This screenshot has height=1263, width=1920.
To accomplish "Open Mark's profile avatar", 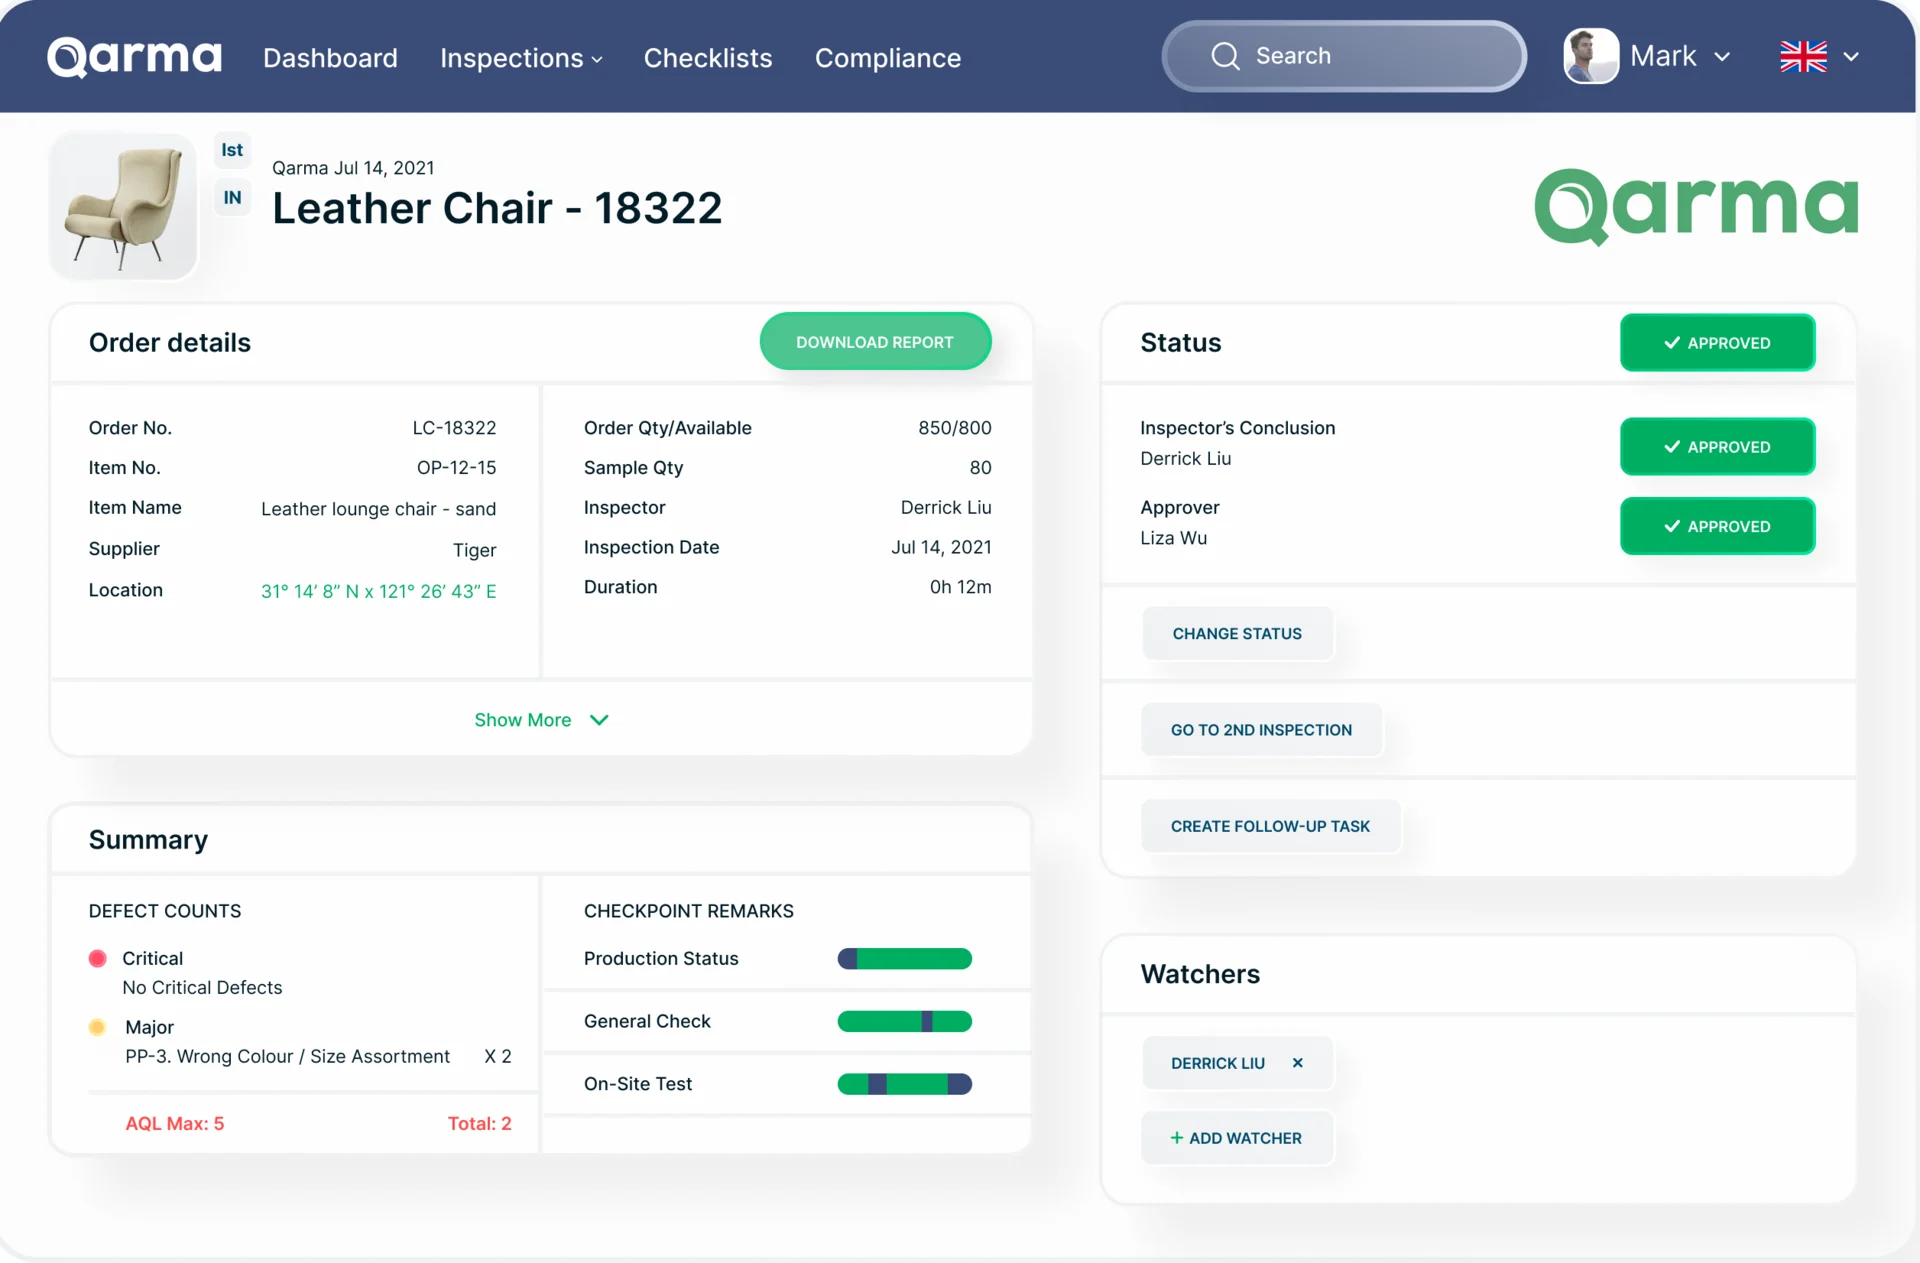I will point(1591,56).
